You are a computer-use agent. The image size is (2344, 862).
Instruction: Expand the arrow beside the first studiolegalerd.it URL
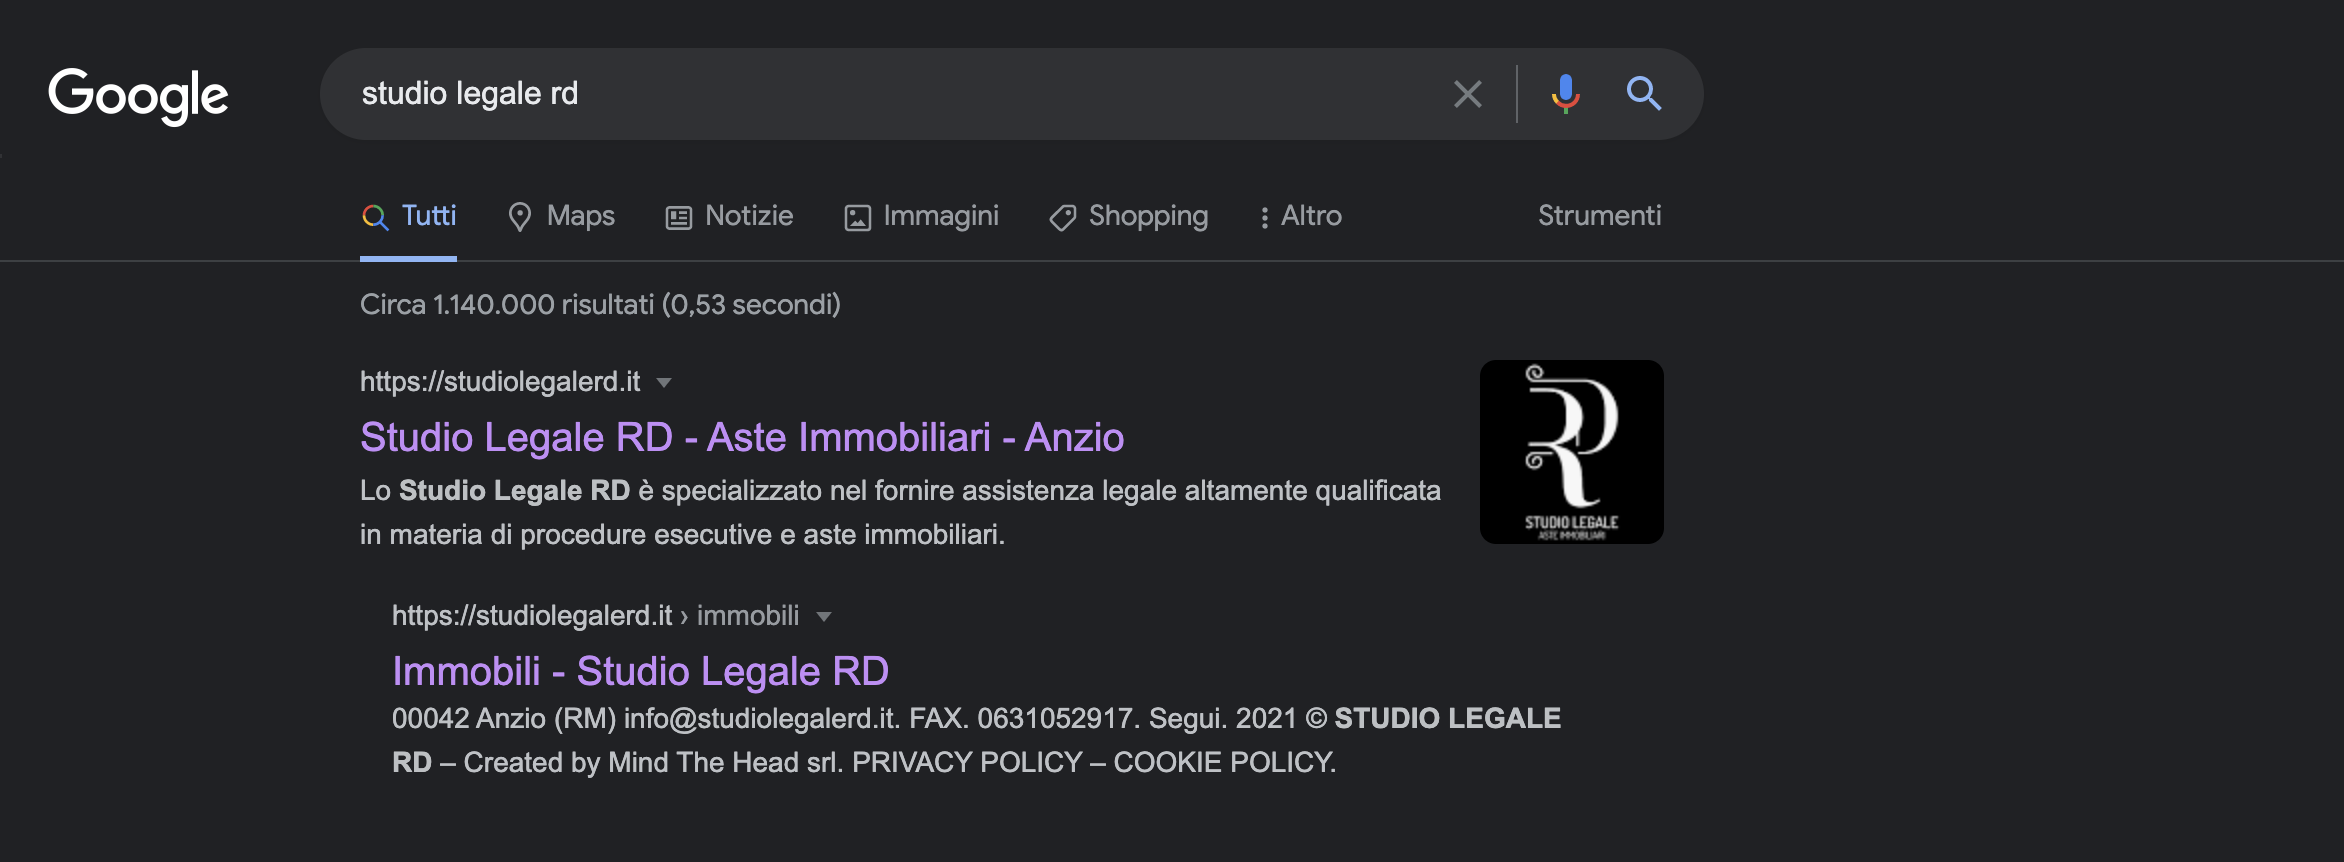pos(664,383)
